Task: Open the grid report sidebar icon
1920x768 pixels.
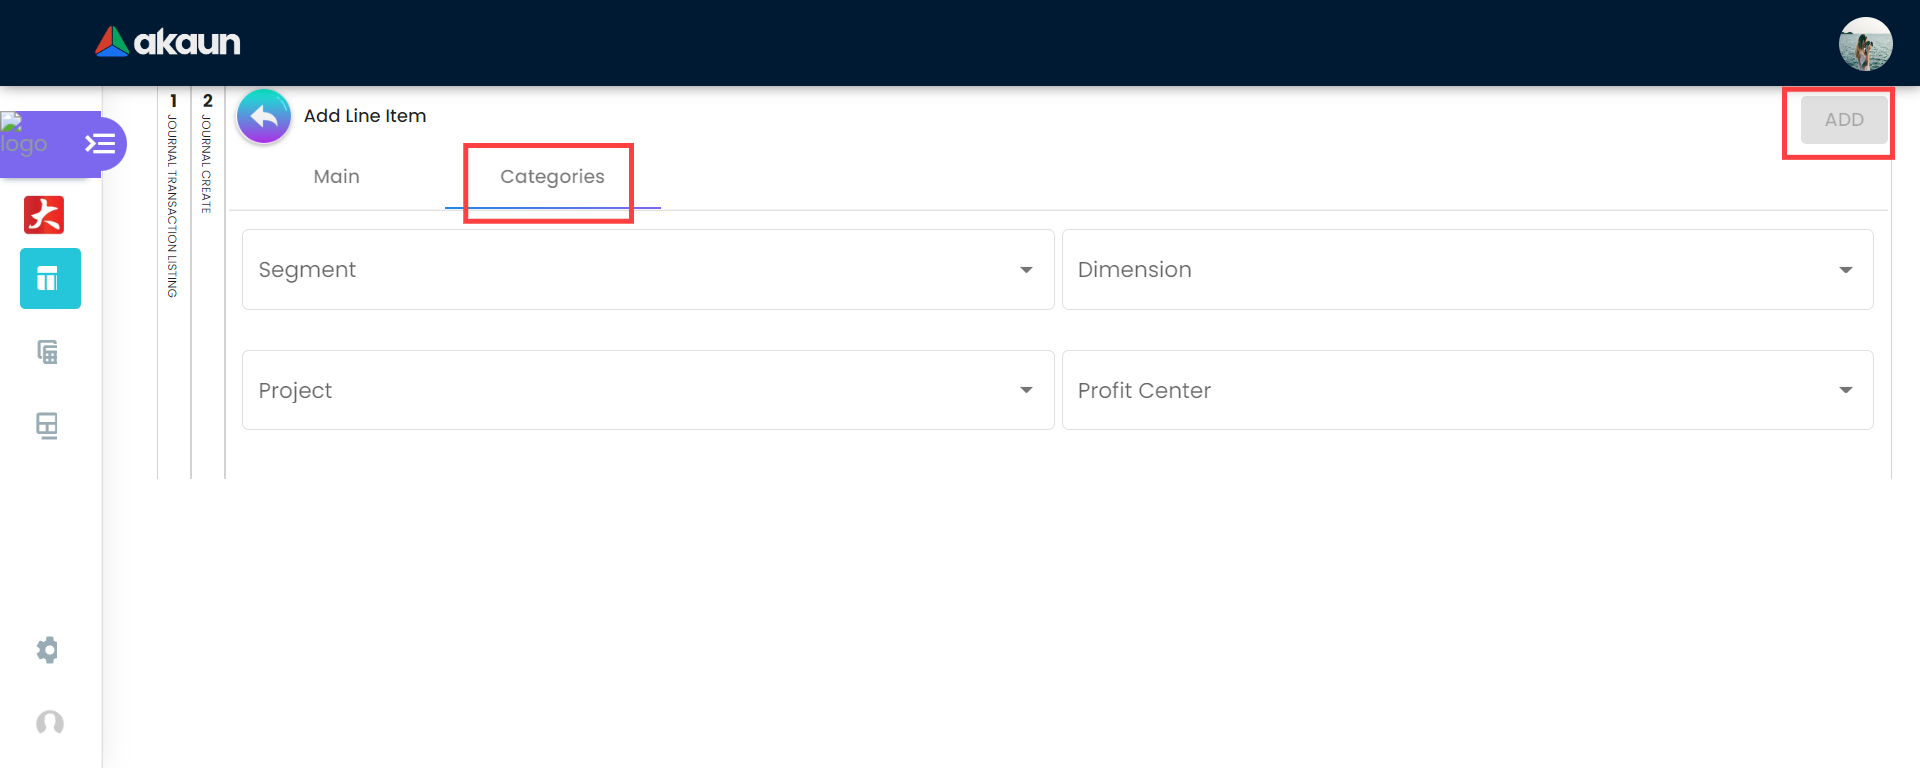Action: 47,426
